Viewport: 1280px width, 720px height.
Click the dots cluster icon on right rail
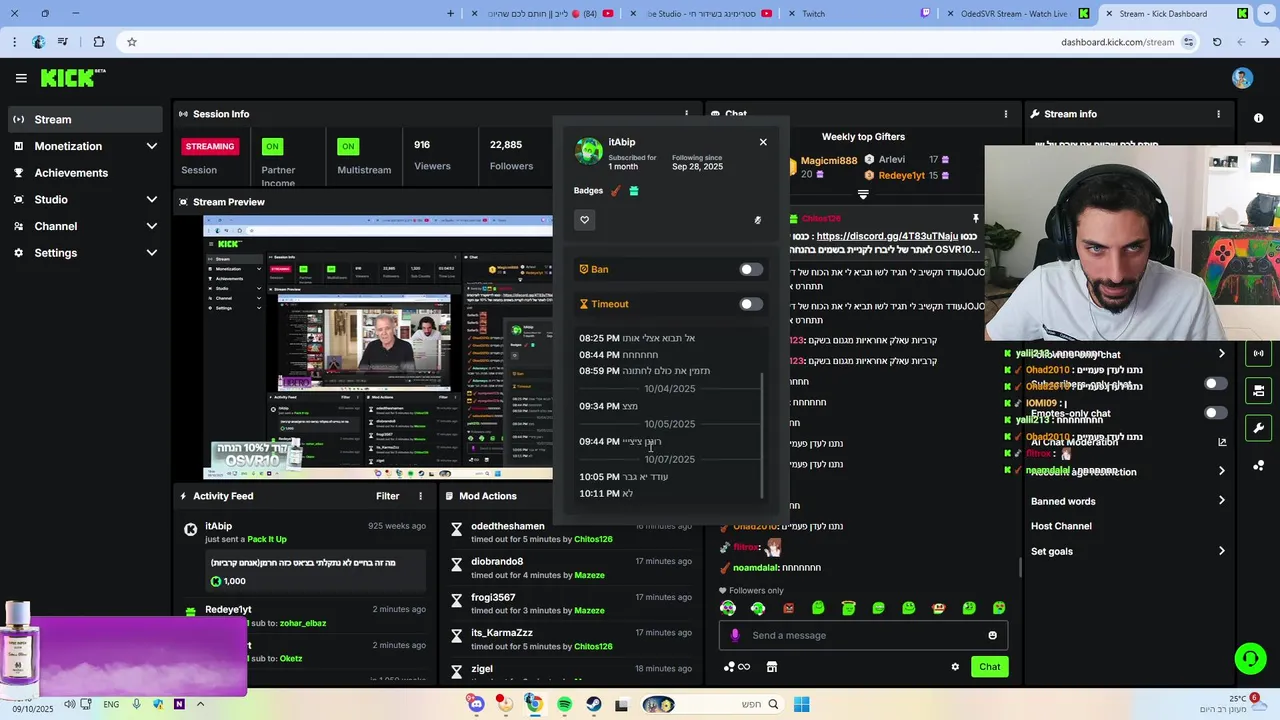(x=1258, y=465)
